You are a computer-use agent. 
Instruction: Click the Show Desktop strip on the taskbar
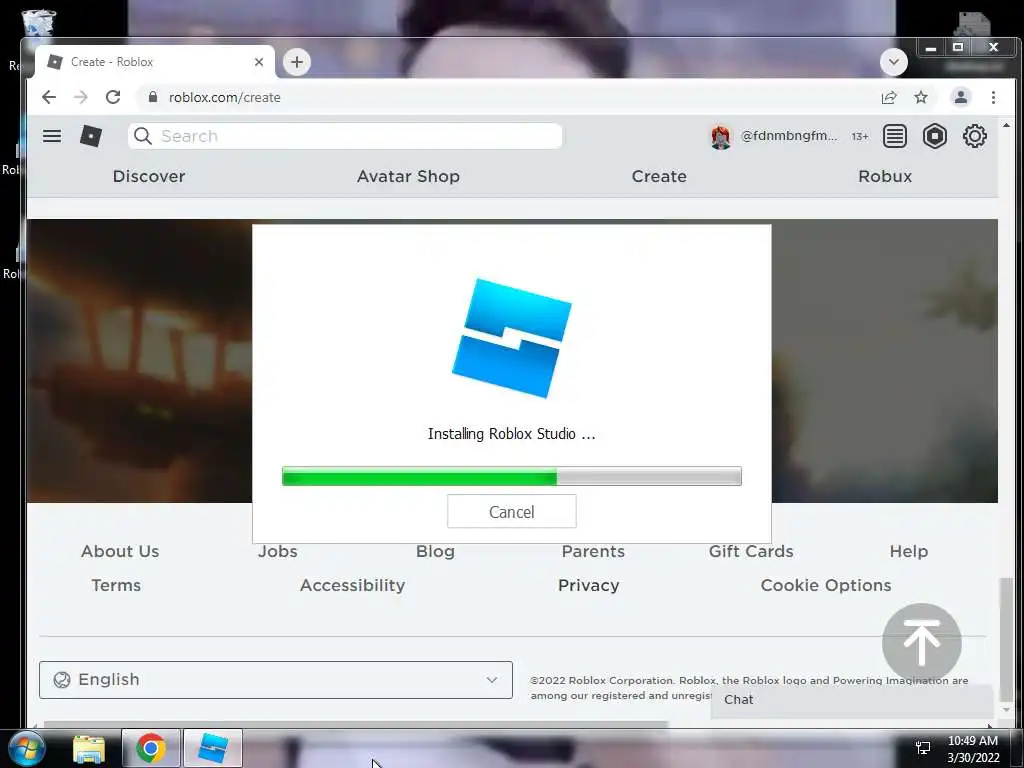(x=1017, y=748)
